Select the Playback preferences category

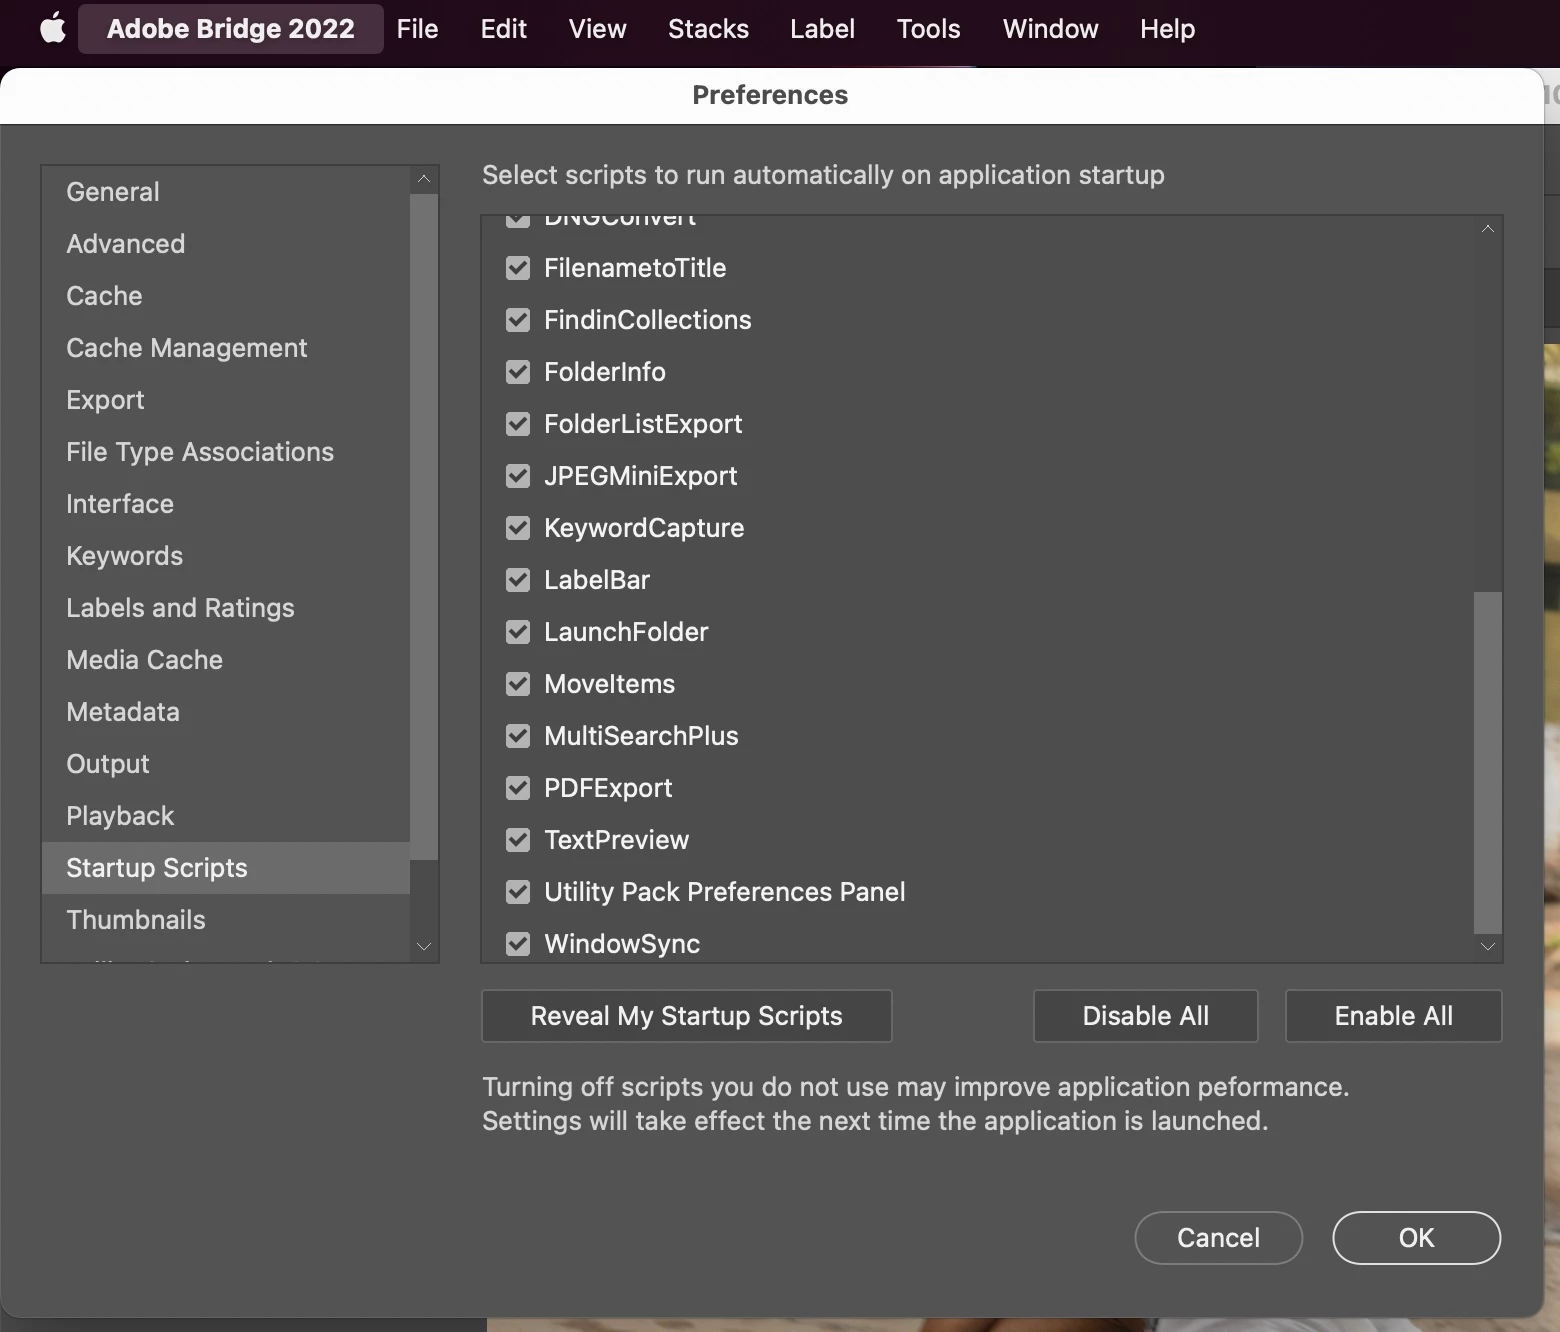pos(226,816)
